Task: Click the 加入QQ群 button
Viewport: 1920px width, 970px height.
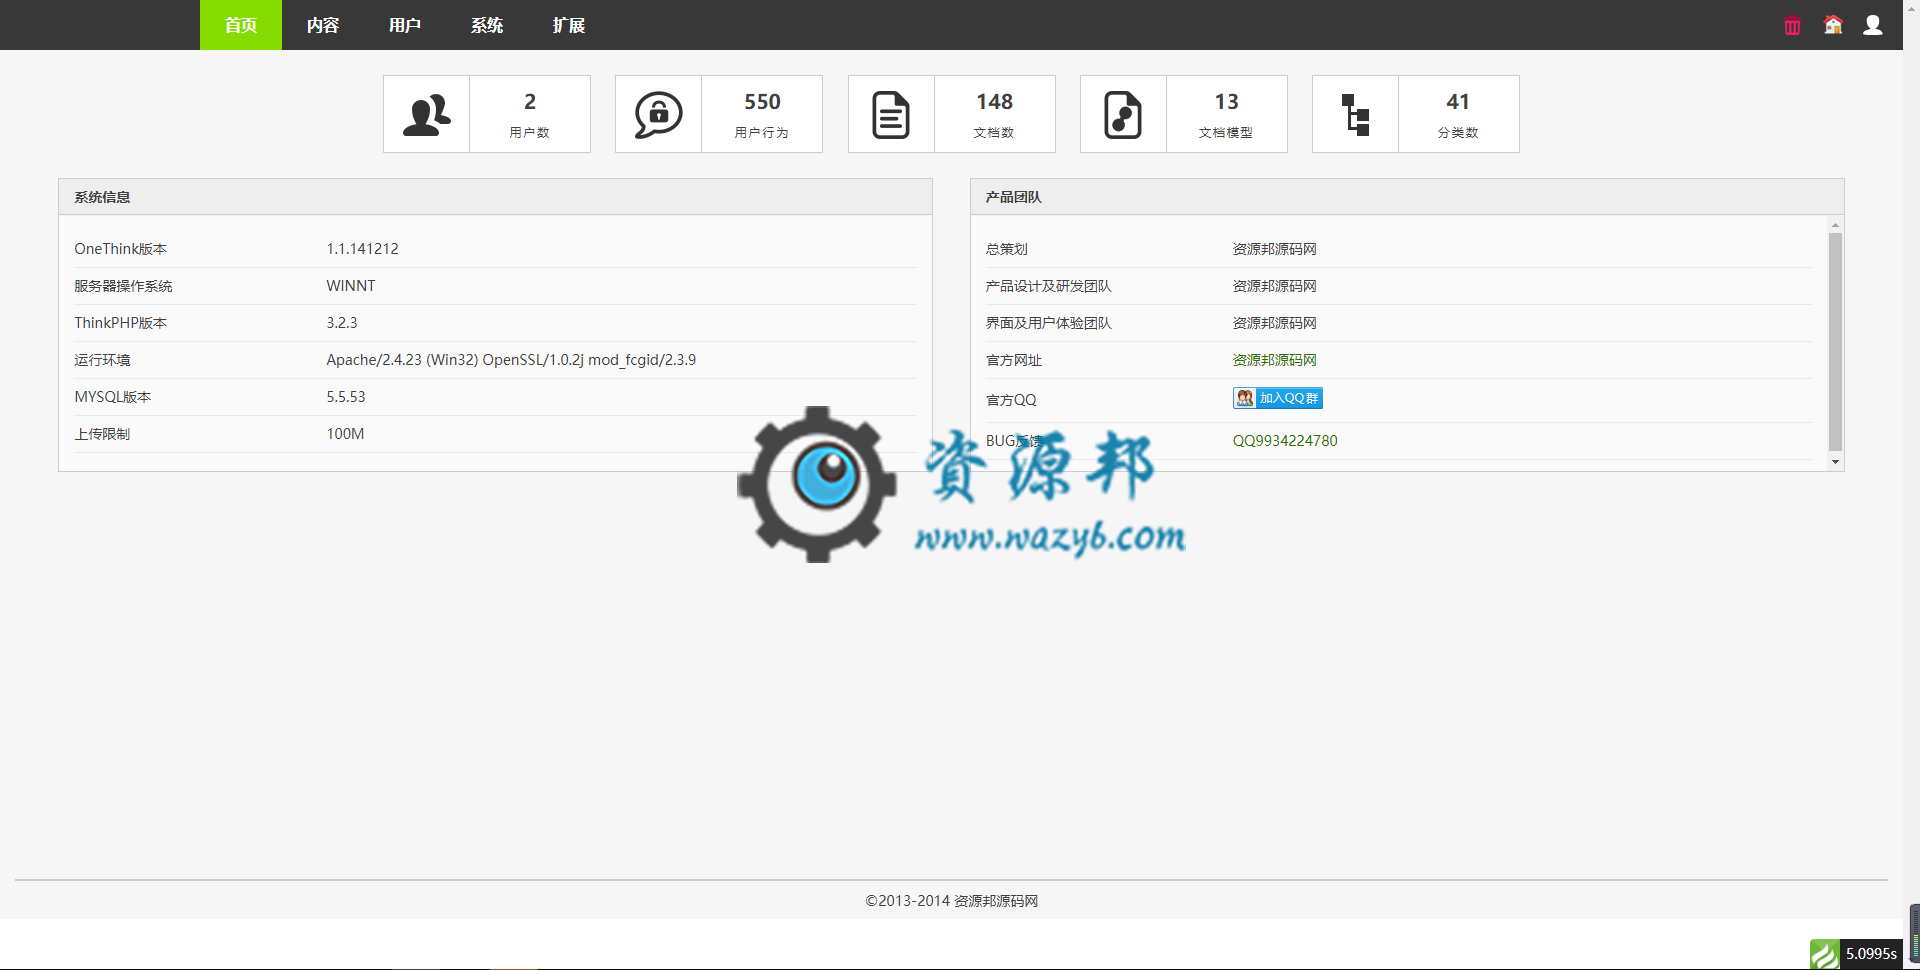Action: pyautogui.click(x=1278, y=398)
